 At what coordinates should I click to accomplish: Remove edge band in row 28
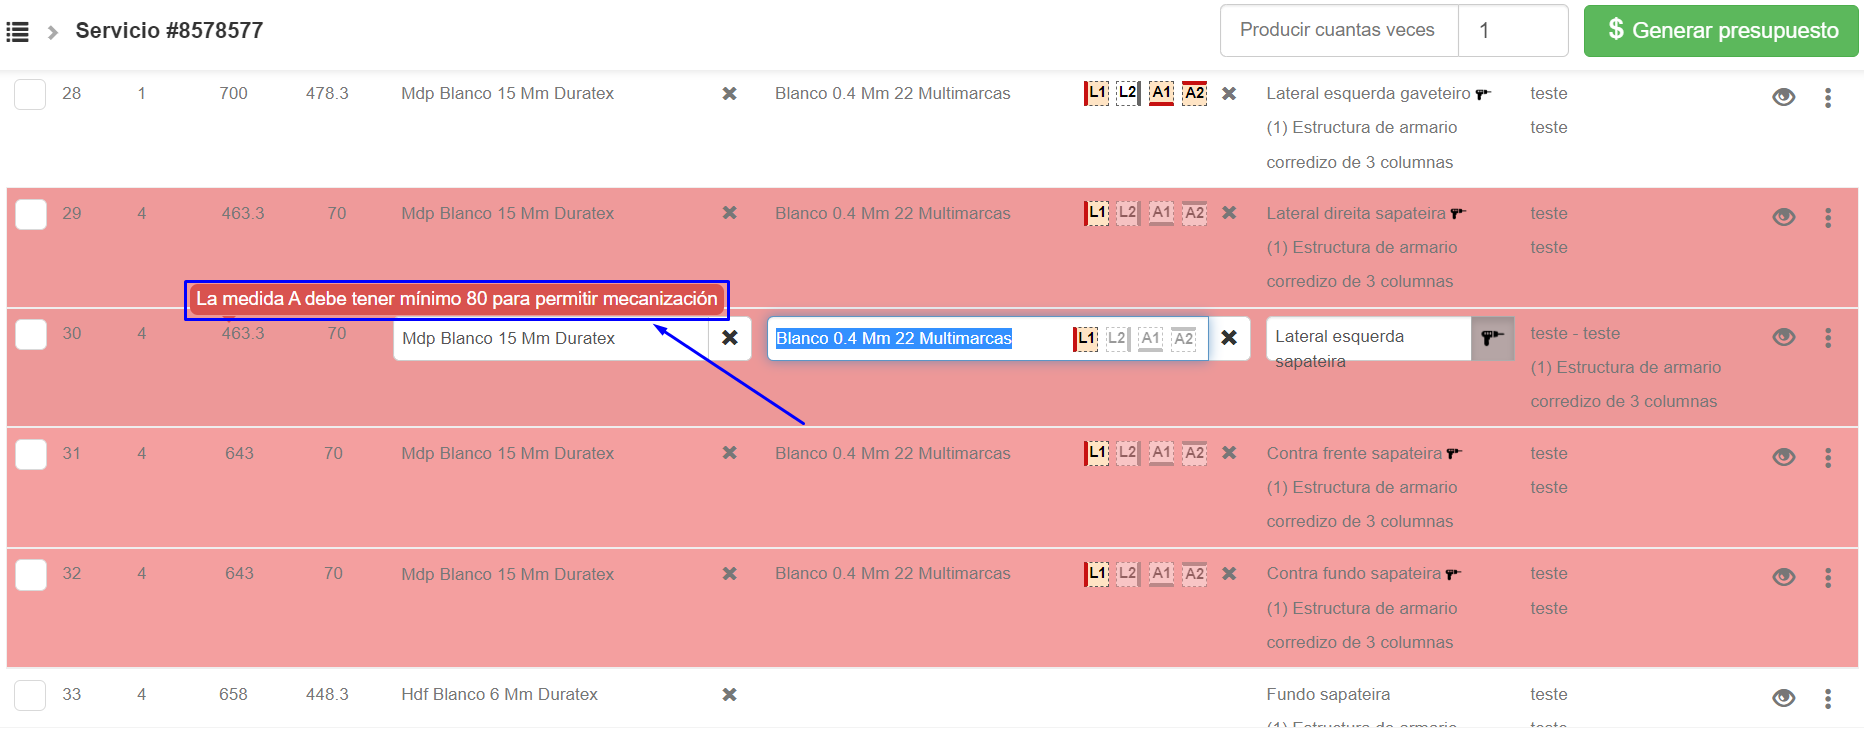point(1229,94)
